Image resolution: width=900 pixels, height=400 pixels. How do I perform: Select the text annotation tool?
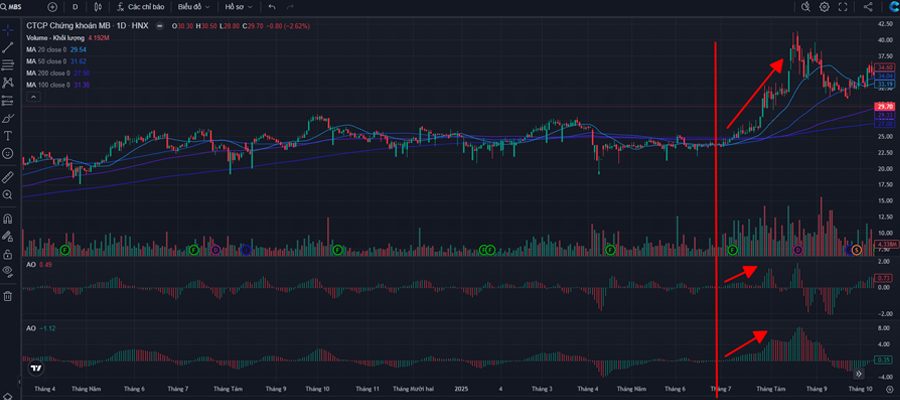tap(7, 136)
